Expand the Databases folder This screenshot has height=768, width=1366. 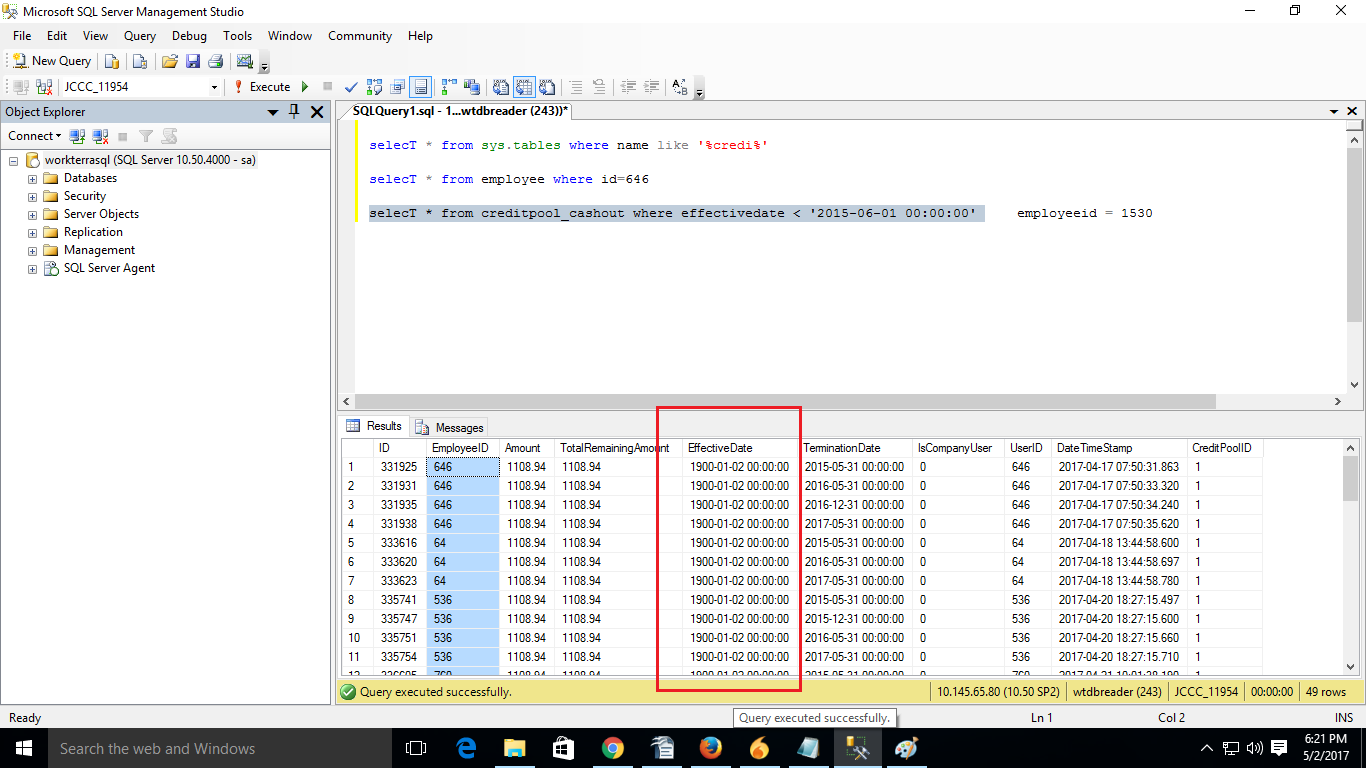[32, 178]
